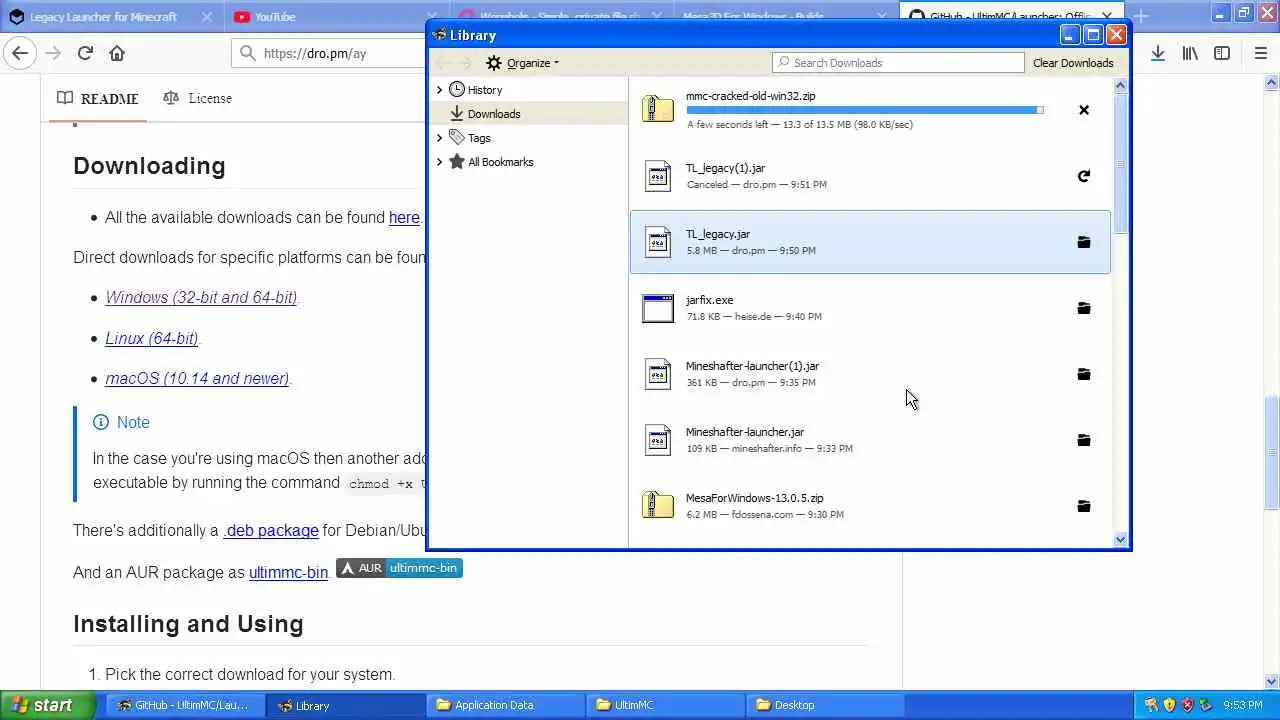Click the security shield tray icon
1280x720 pixels.
pyautogui.click(x=1169, y=705)
